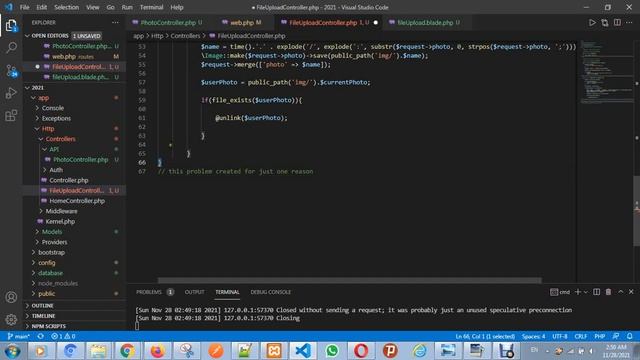Expand the Models folder
Screen dimensions: 640x360
[x=75, y=231]
